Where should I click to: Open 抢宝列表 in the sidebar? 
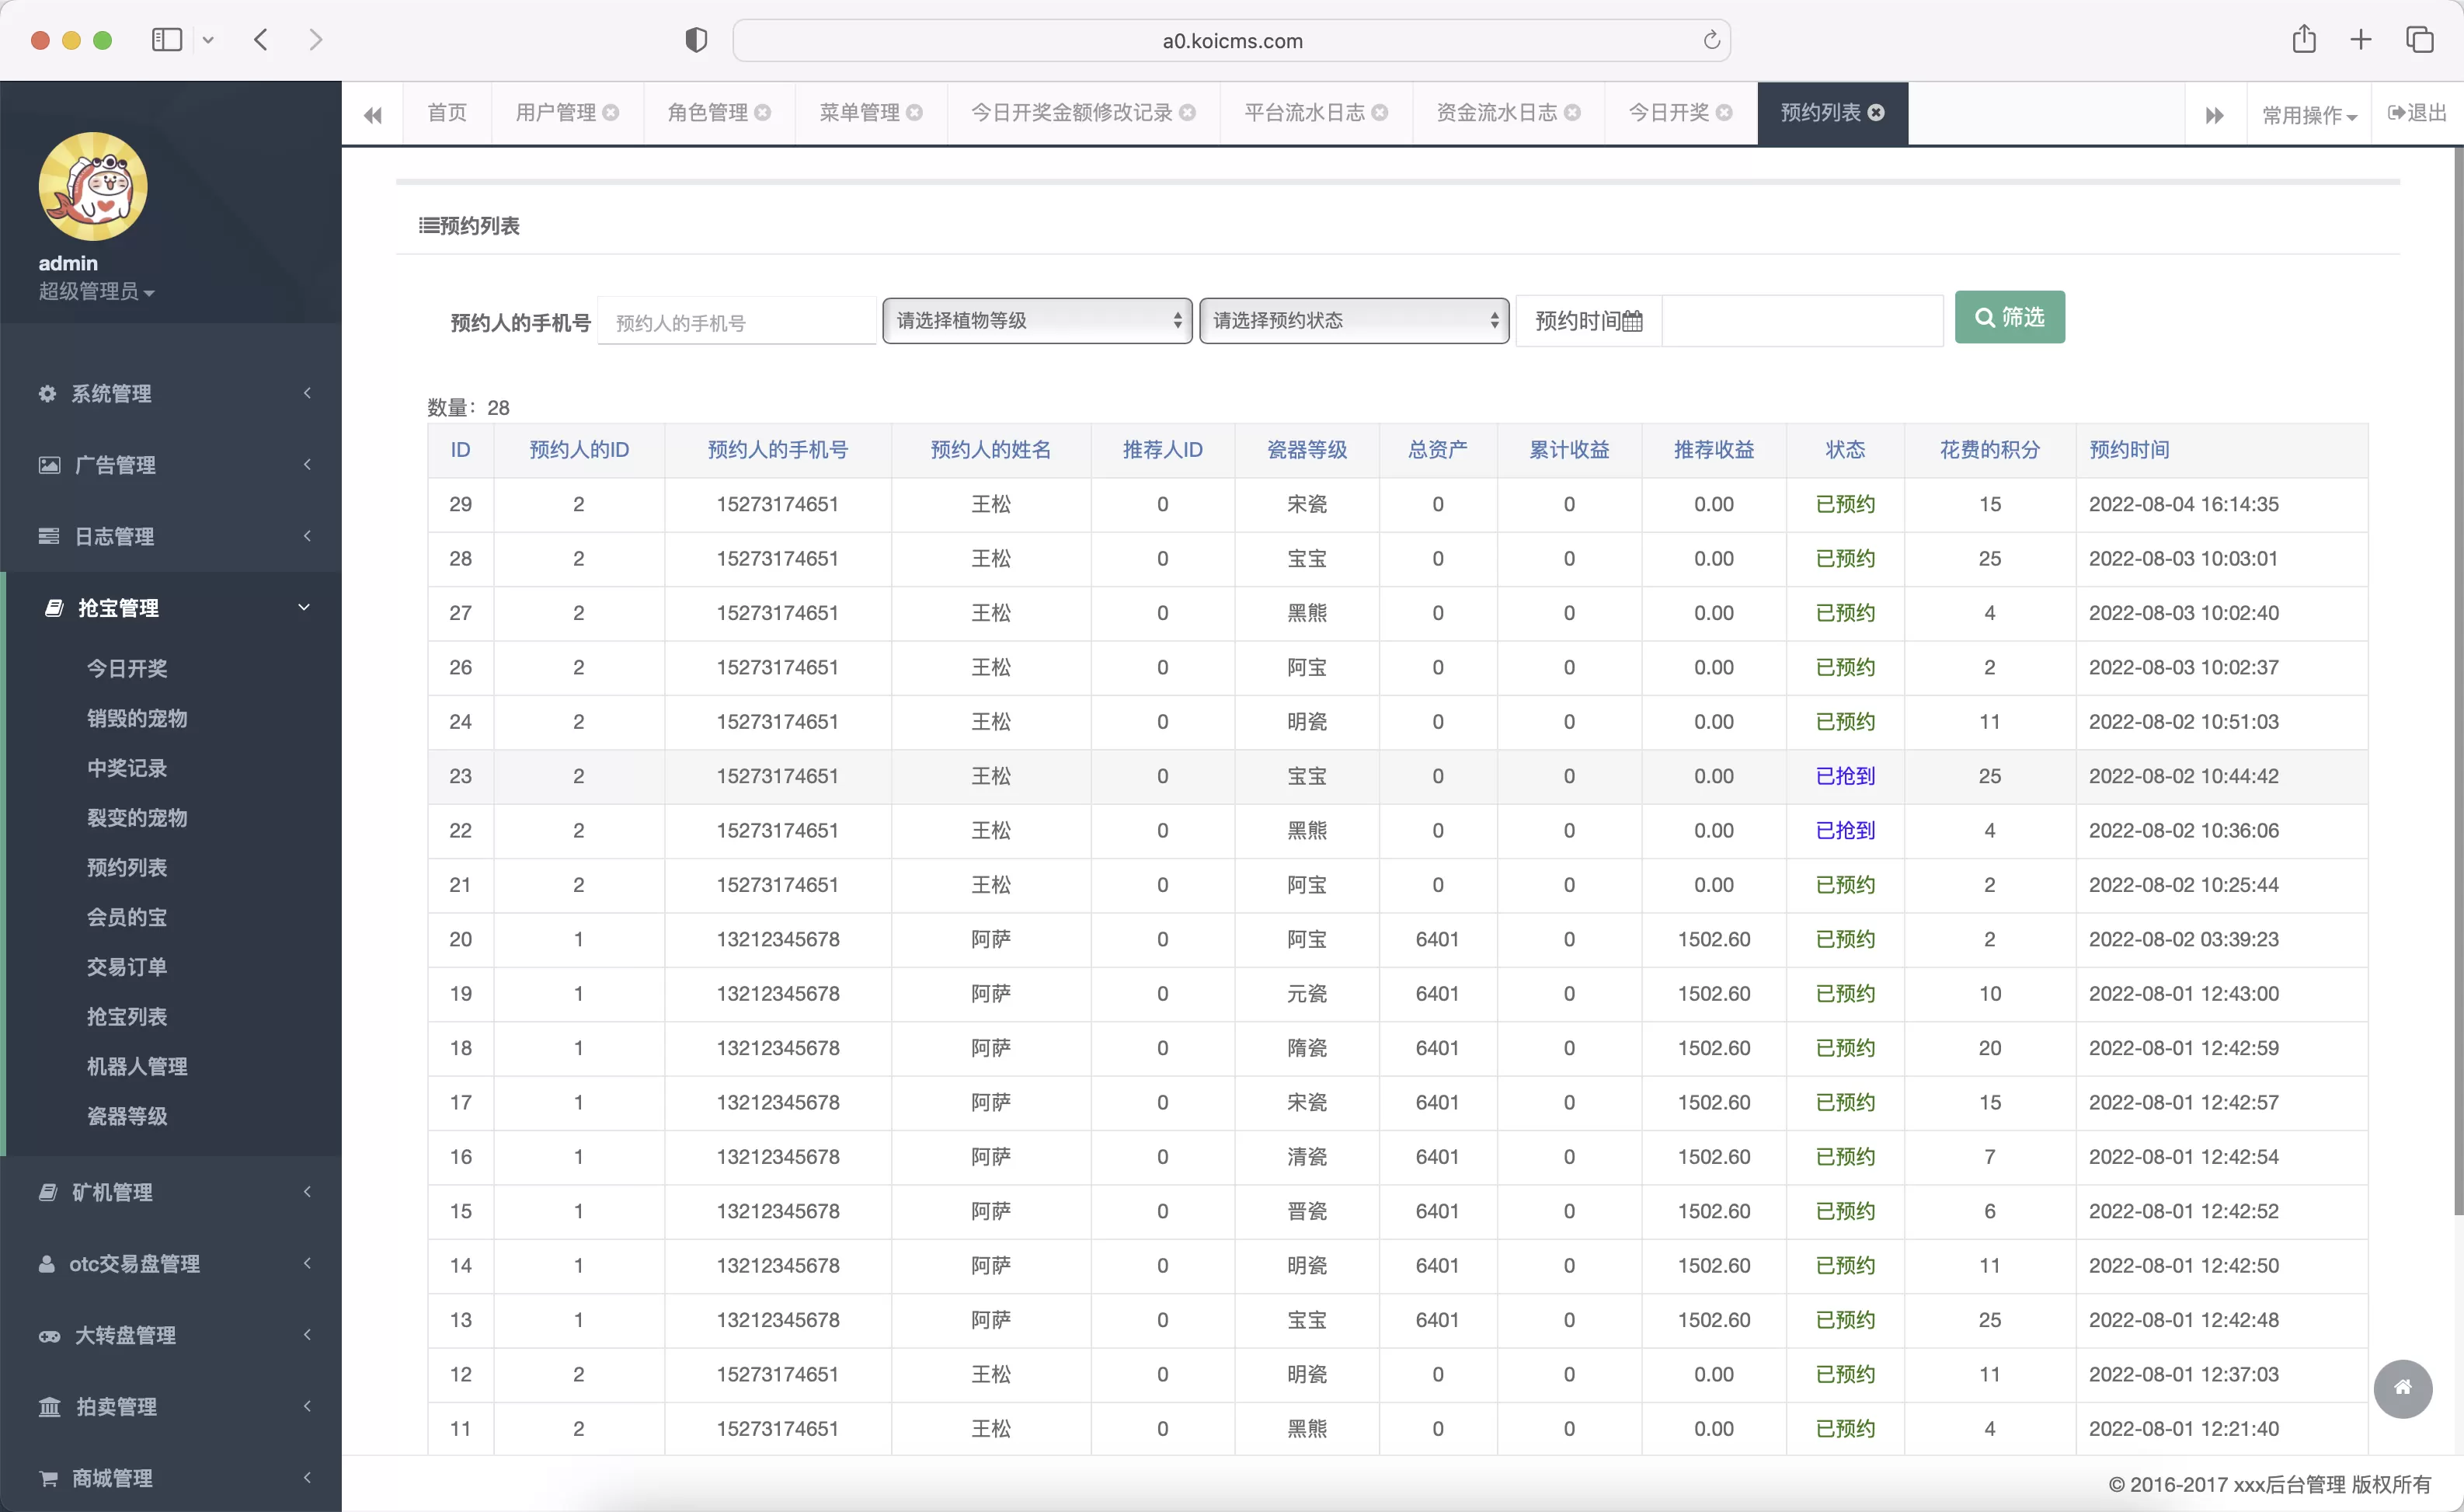[127, 1017]
